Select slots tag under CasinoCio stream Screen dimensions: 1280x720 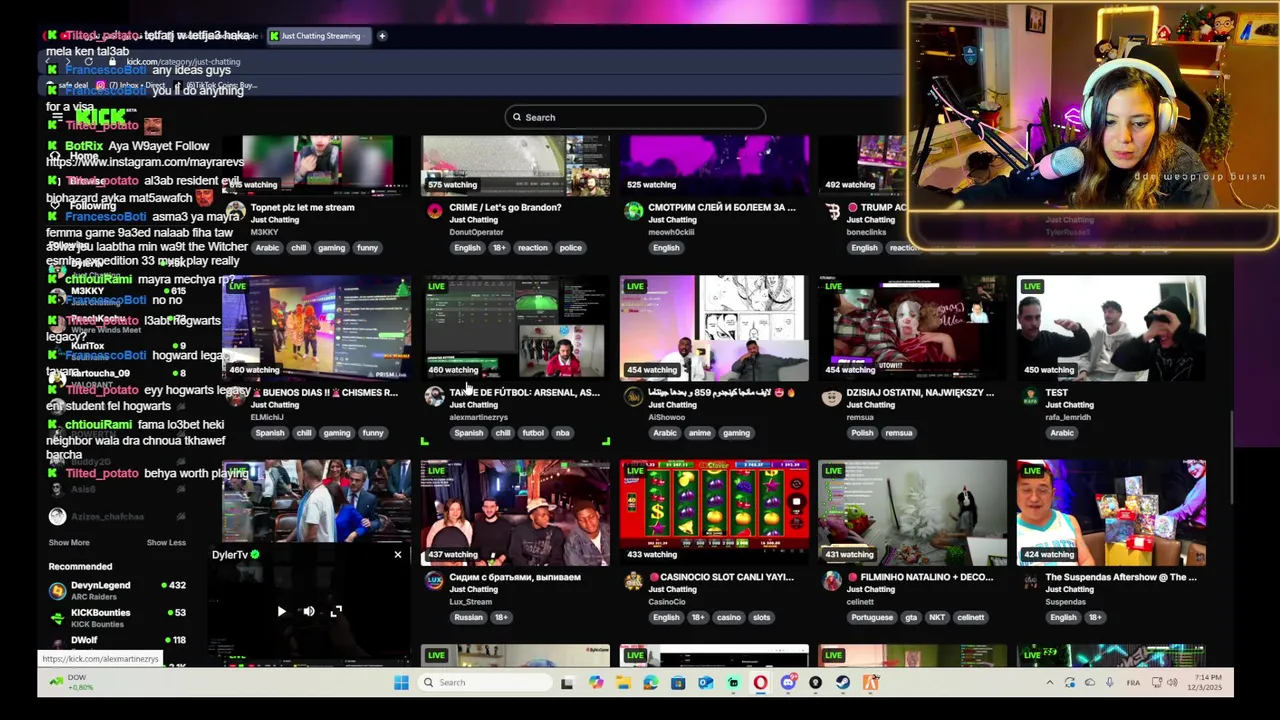[761, 617]
